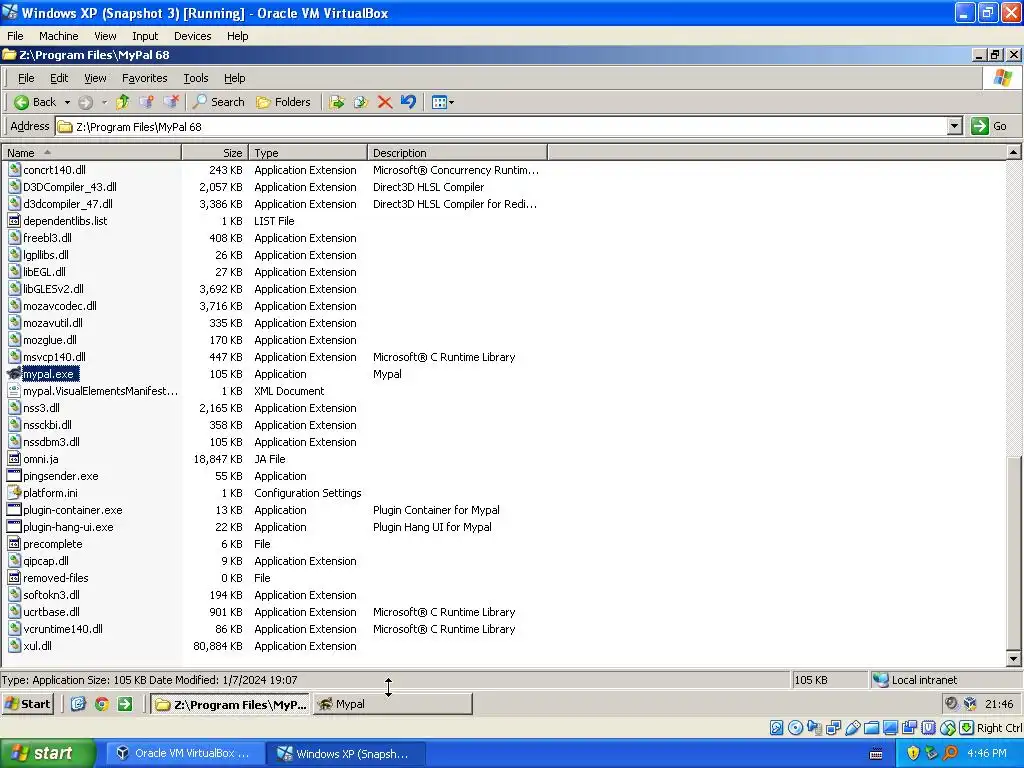The width and height of the screenshot is (1024, 768).
Task: Open Explorer Edit menu
Action: [59, 78]
